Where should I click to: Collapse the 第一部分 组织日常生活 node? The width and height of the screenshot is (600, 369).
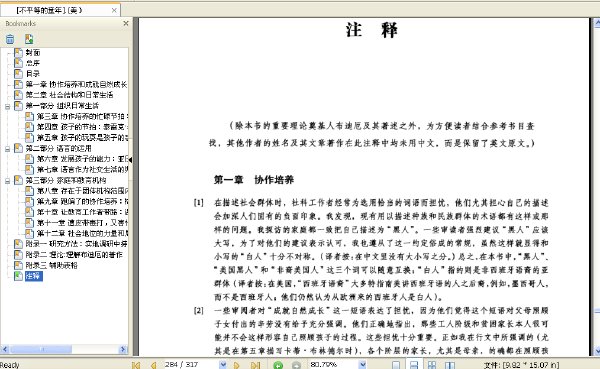tap(7, 106)
